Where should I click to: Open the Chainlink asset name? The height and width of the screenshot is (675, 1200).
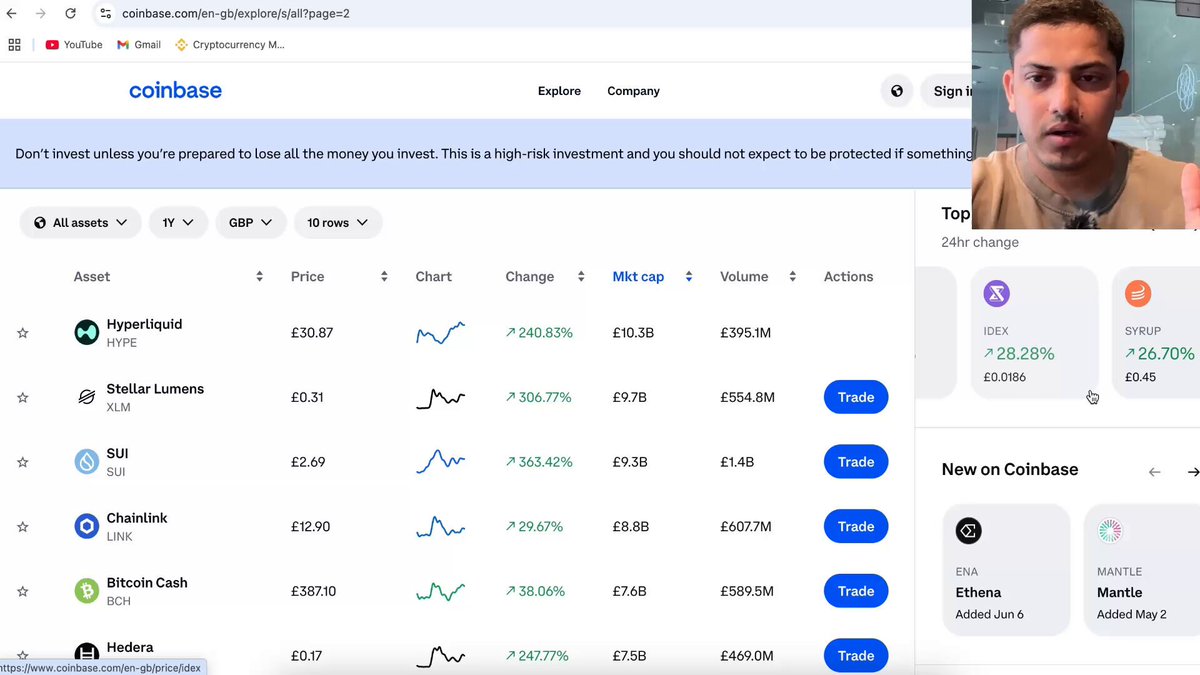click(x=137, y=518)
